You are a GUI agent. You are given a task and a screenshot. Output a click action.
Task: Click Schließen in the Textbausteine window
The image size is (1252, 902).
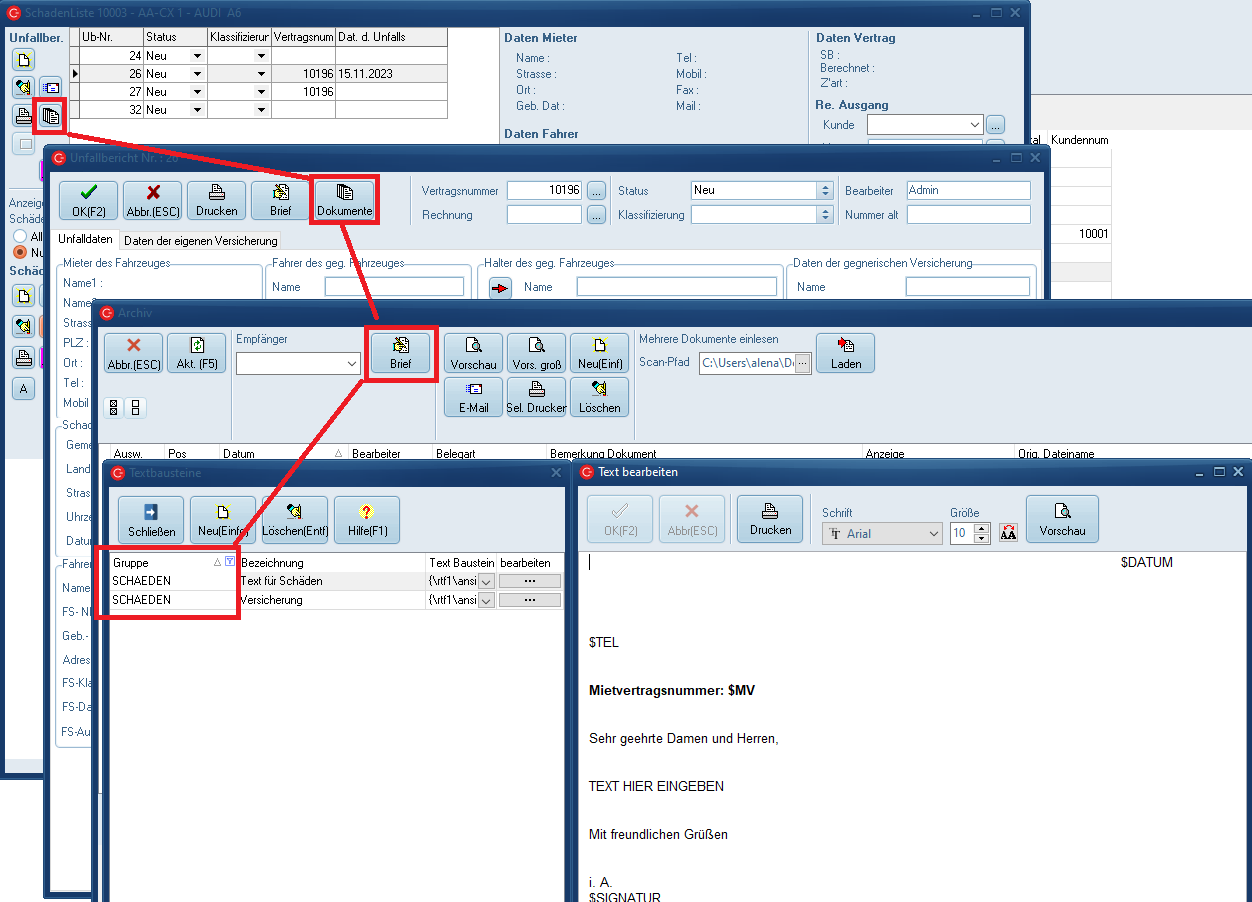[x=151, y=520]
